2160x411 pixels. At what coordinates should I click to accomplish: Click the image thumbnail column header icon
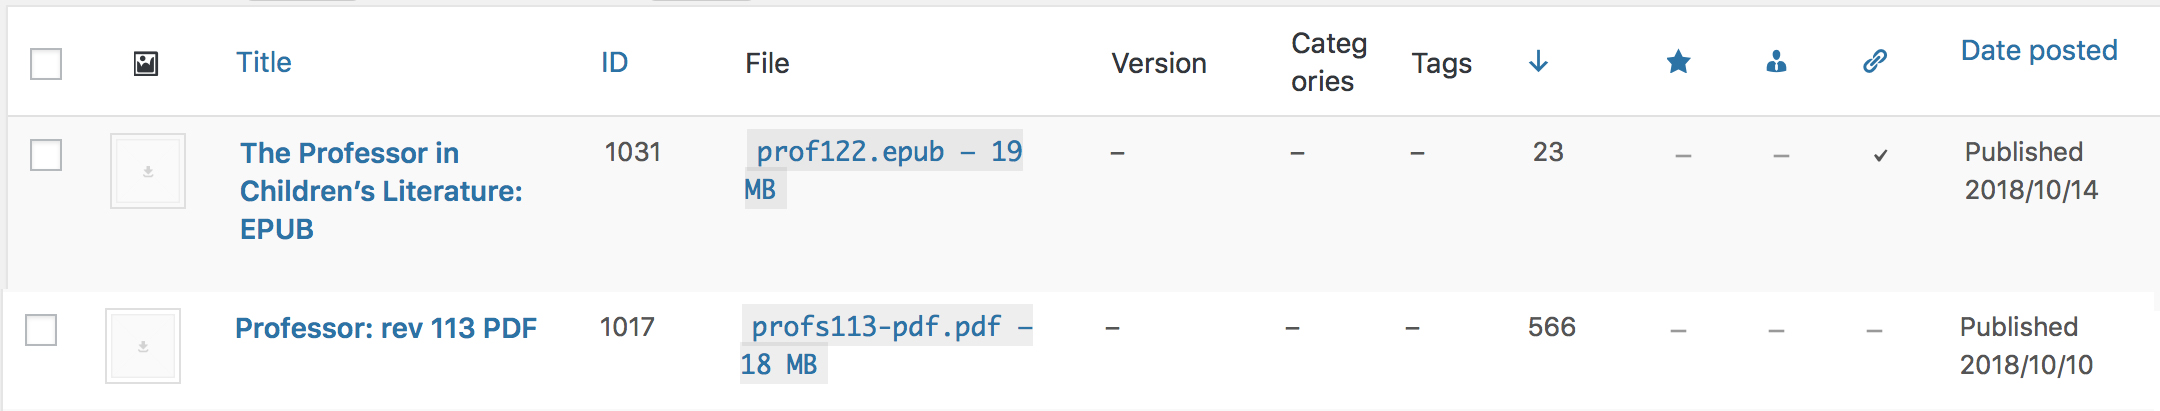[146, 64]
